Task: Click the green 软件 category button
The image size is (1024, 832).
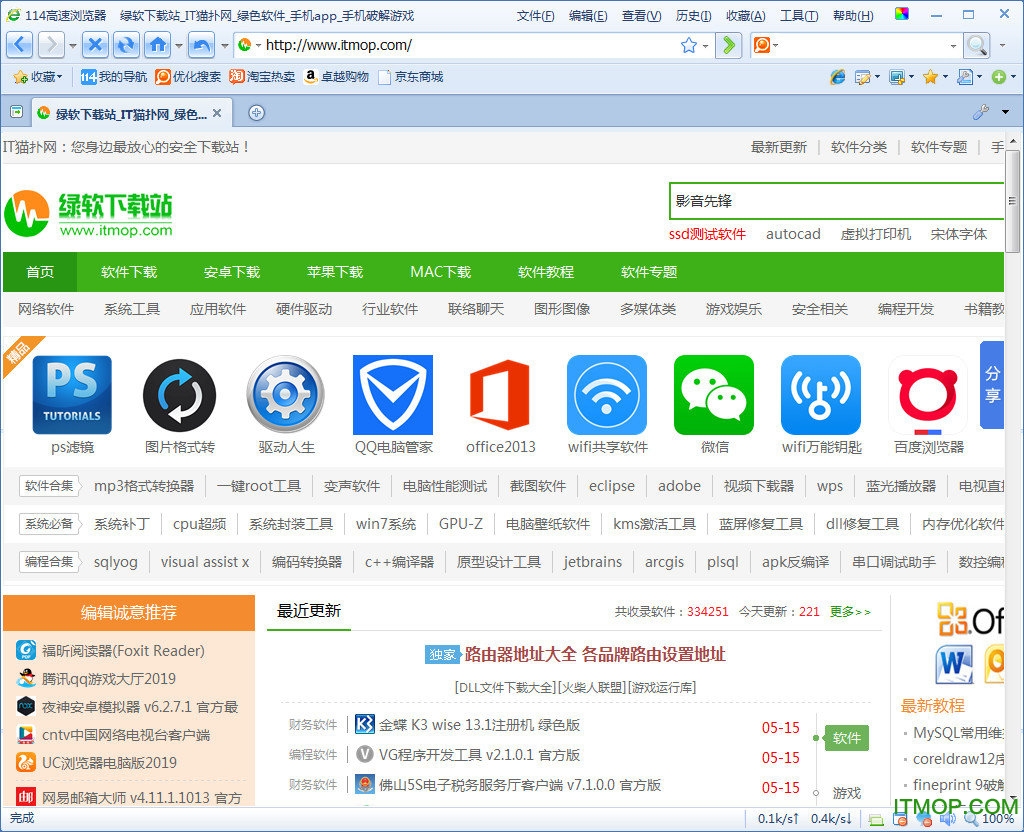Action: click(x=846, y=738)
